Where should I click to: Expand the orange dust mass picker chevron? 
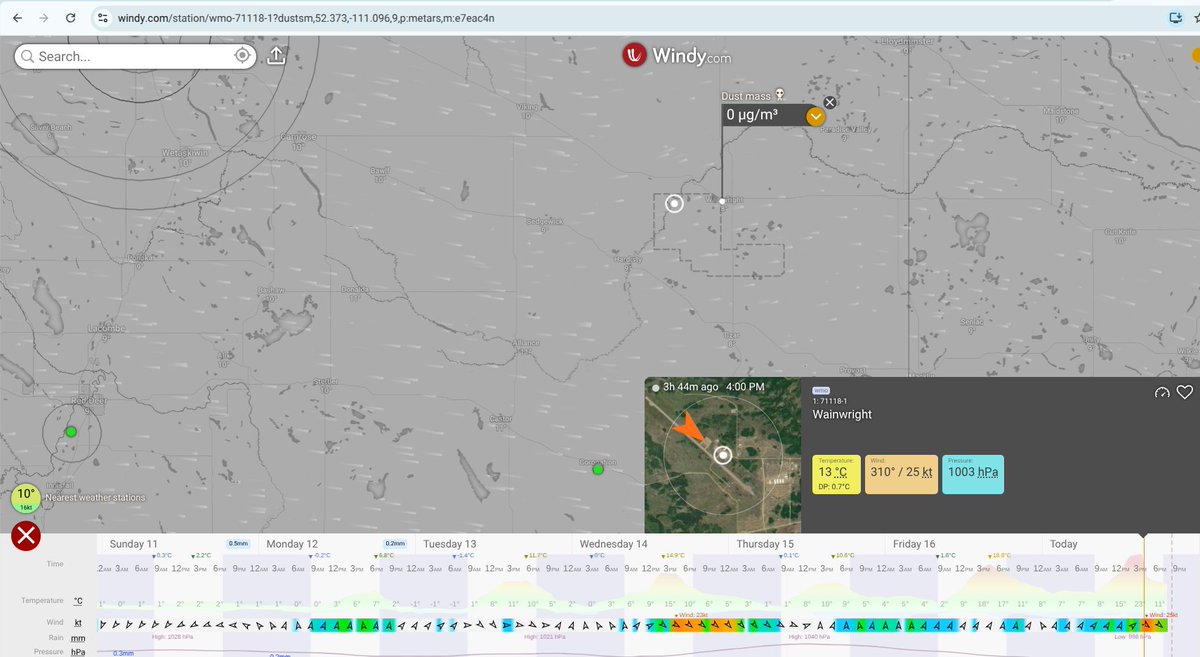(x=816, y=116)
